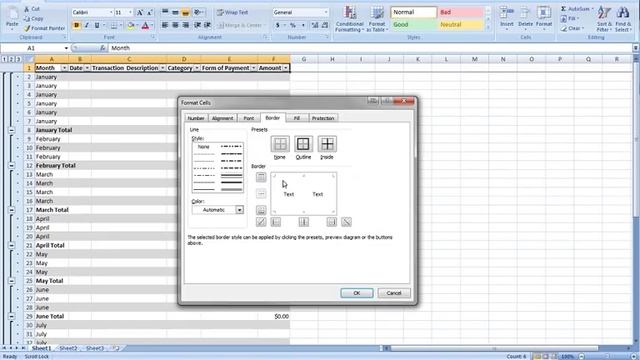The height and width of the screenshot is (360, 640).
Task: Switch to the Number tab
Action: click(x=196, y=118)
